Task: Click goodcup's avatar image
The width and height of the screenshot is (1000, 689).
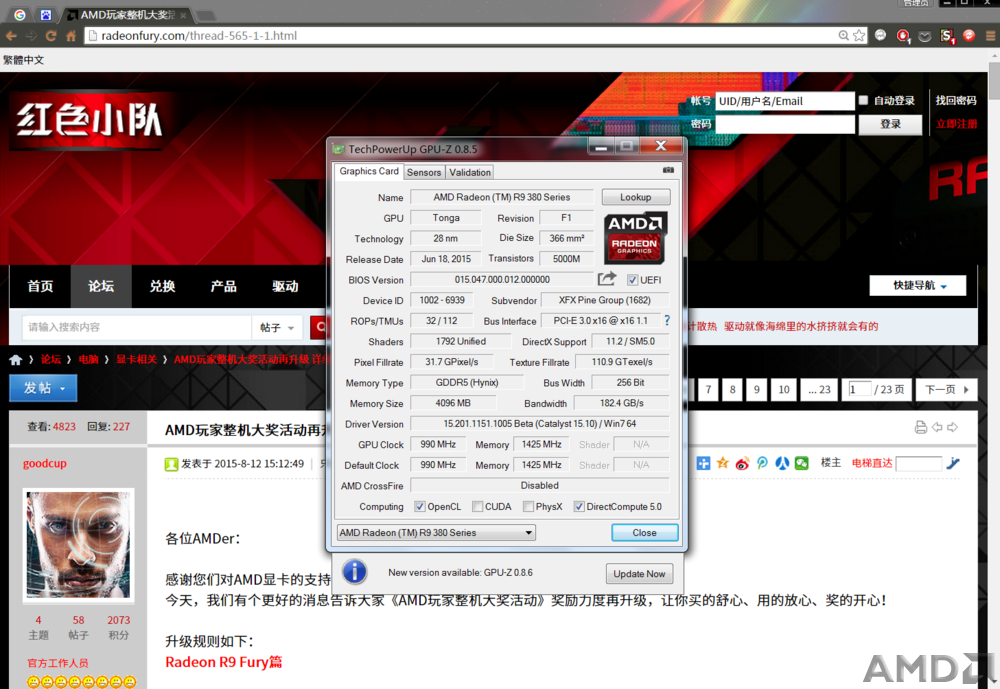Action: click(x=78, y=545)
